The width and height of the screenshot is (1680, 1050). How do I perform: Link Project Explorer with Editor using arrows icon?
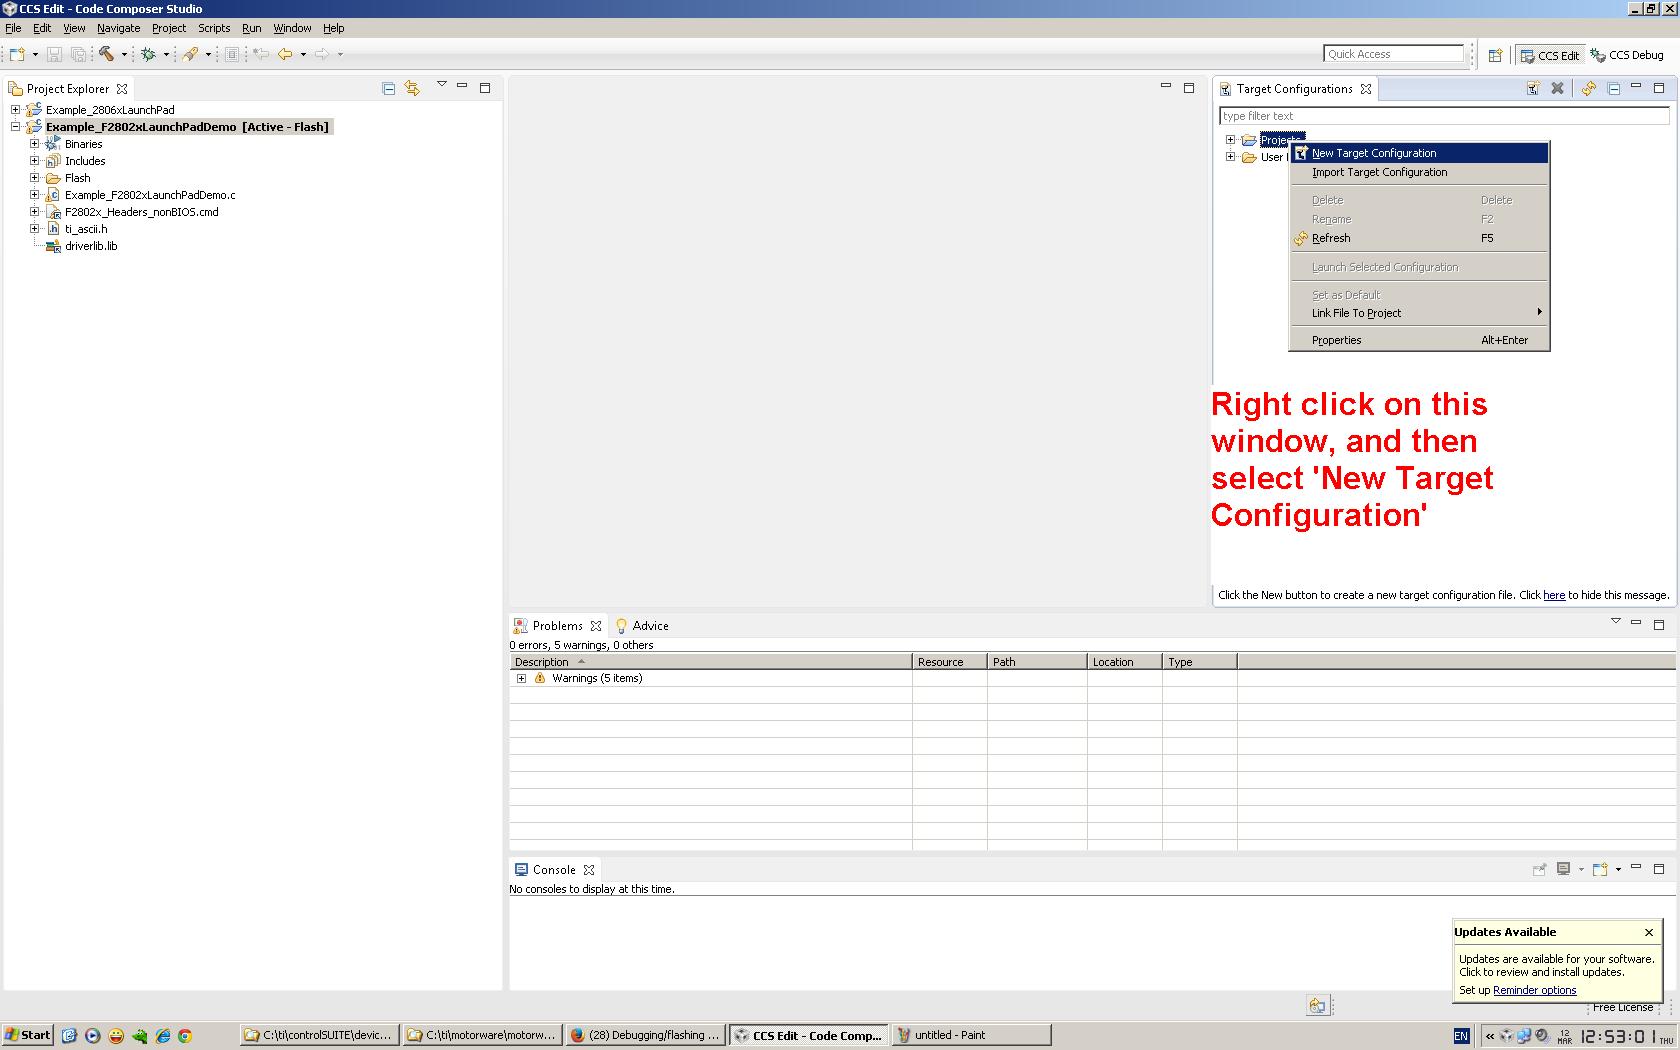click(413, 88)
